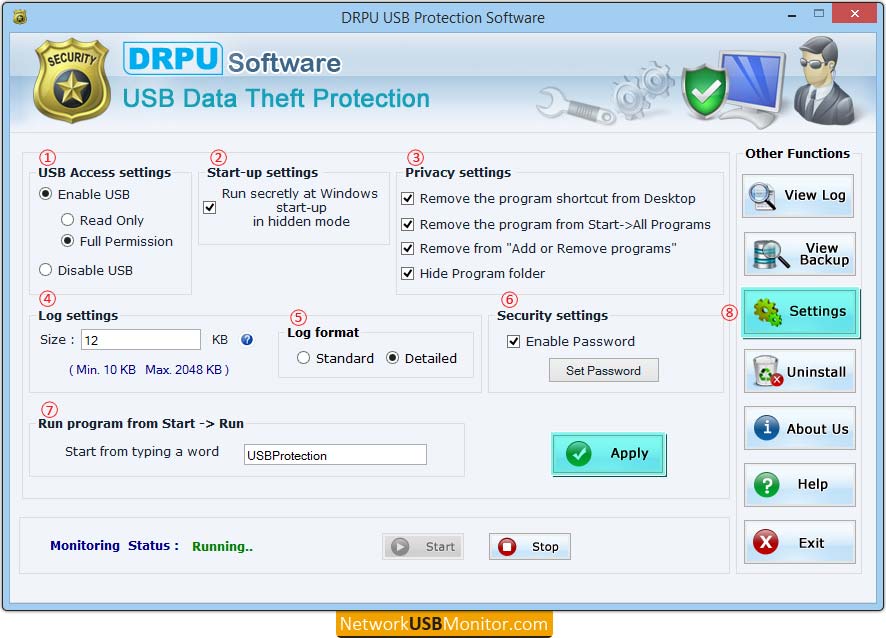
Task: Toggle Remove from "Add or Remove programs"
Action: tap(407, 248)
